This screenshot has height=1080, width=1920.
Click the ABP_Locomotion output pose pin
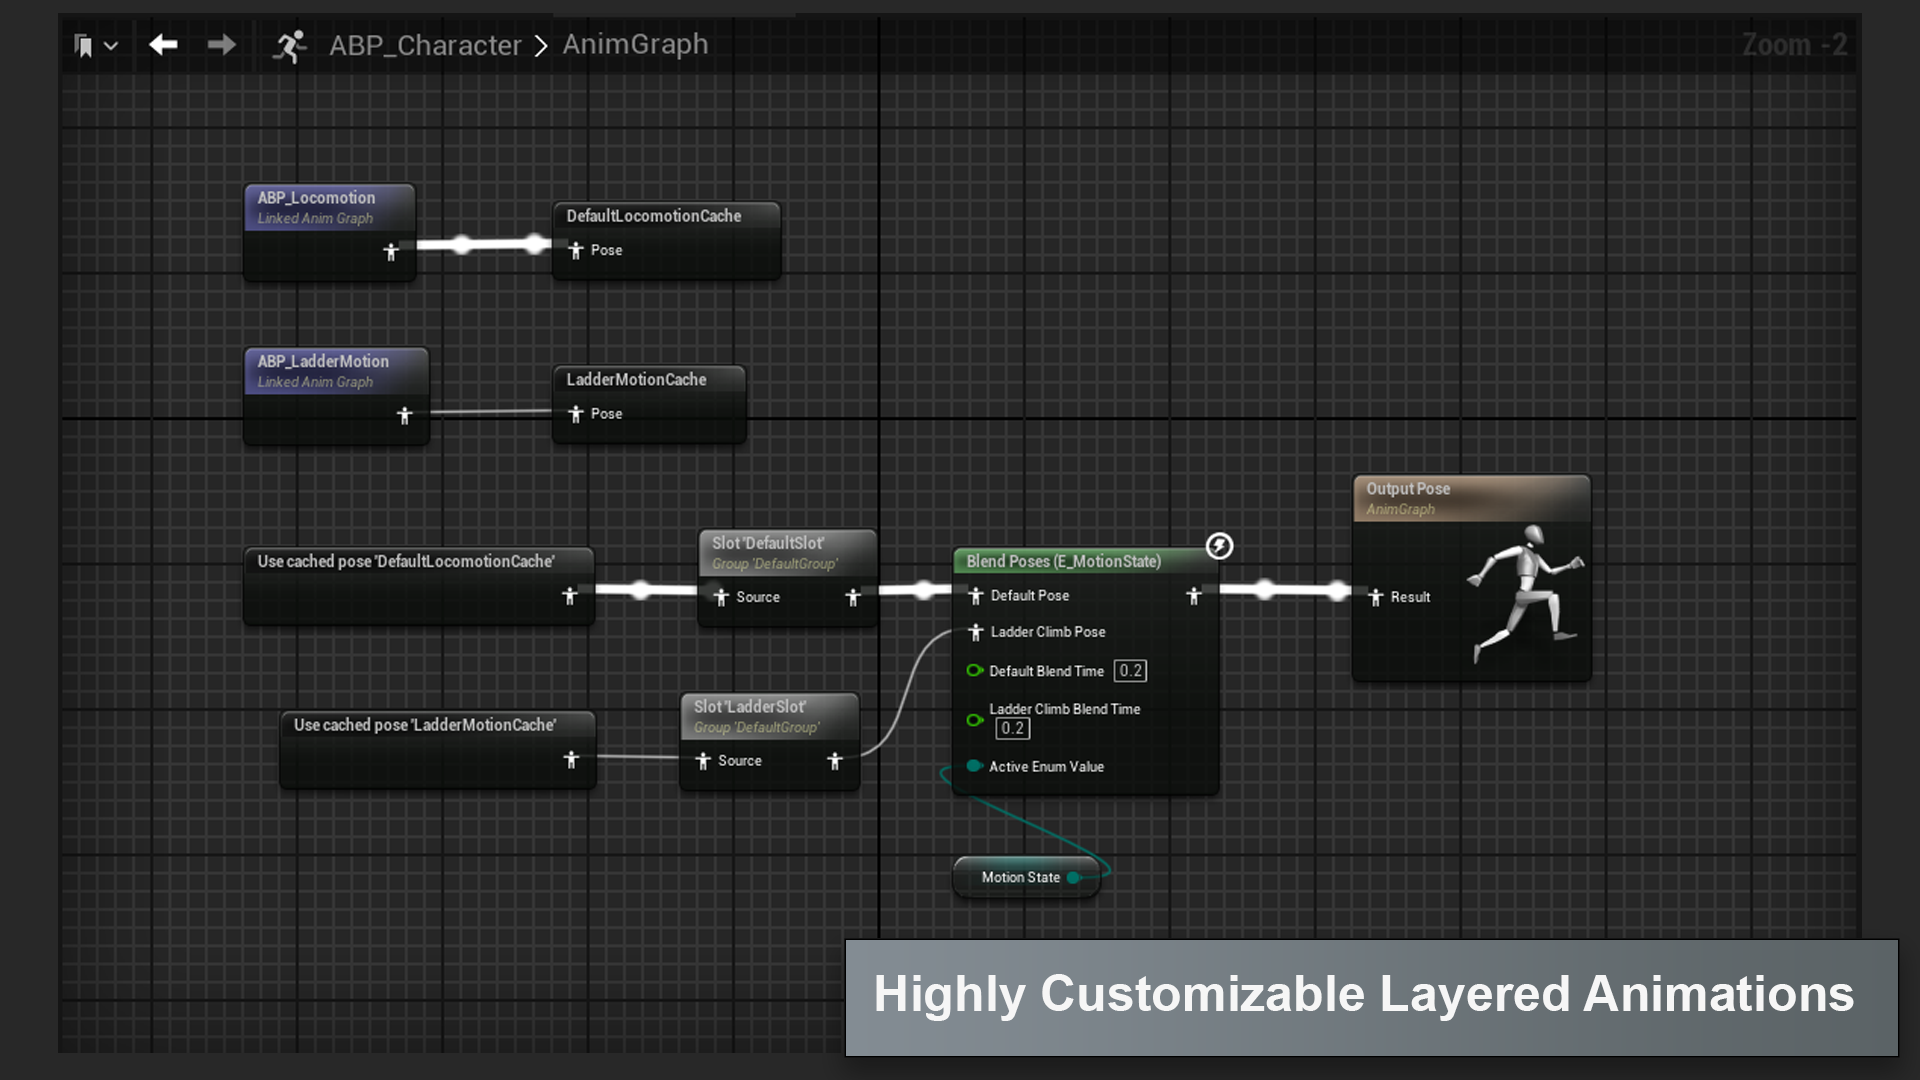point(391,252)
